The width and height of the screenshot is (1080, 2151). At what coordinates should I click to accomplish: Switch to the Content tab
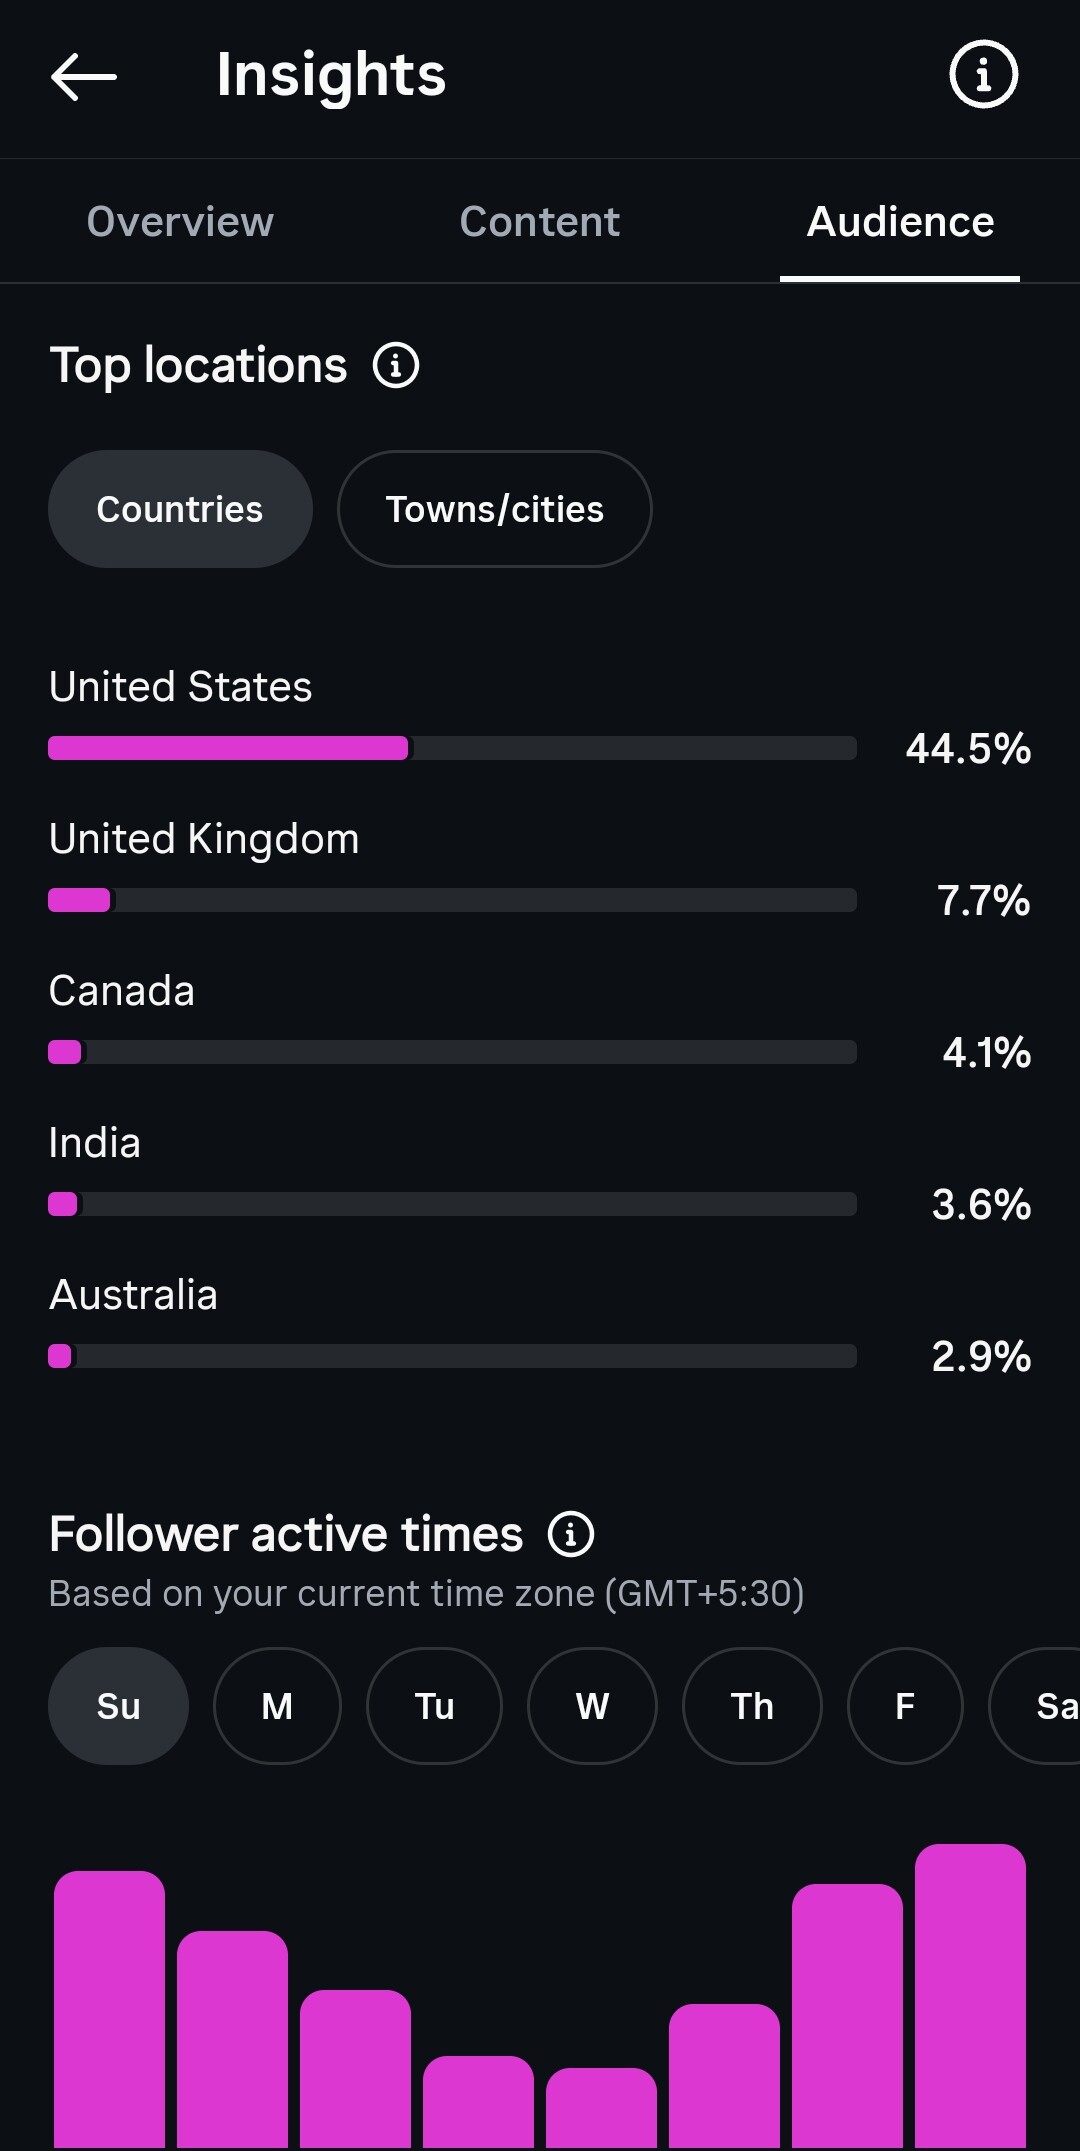540,221
